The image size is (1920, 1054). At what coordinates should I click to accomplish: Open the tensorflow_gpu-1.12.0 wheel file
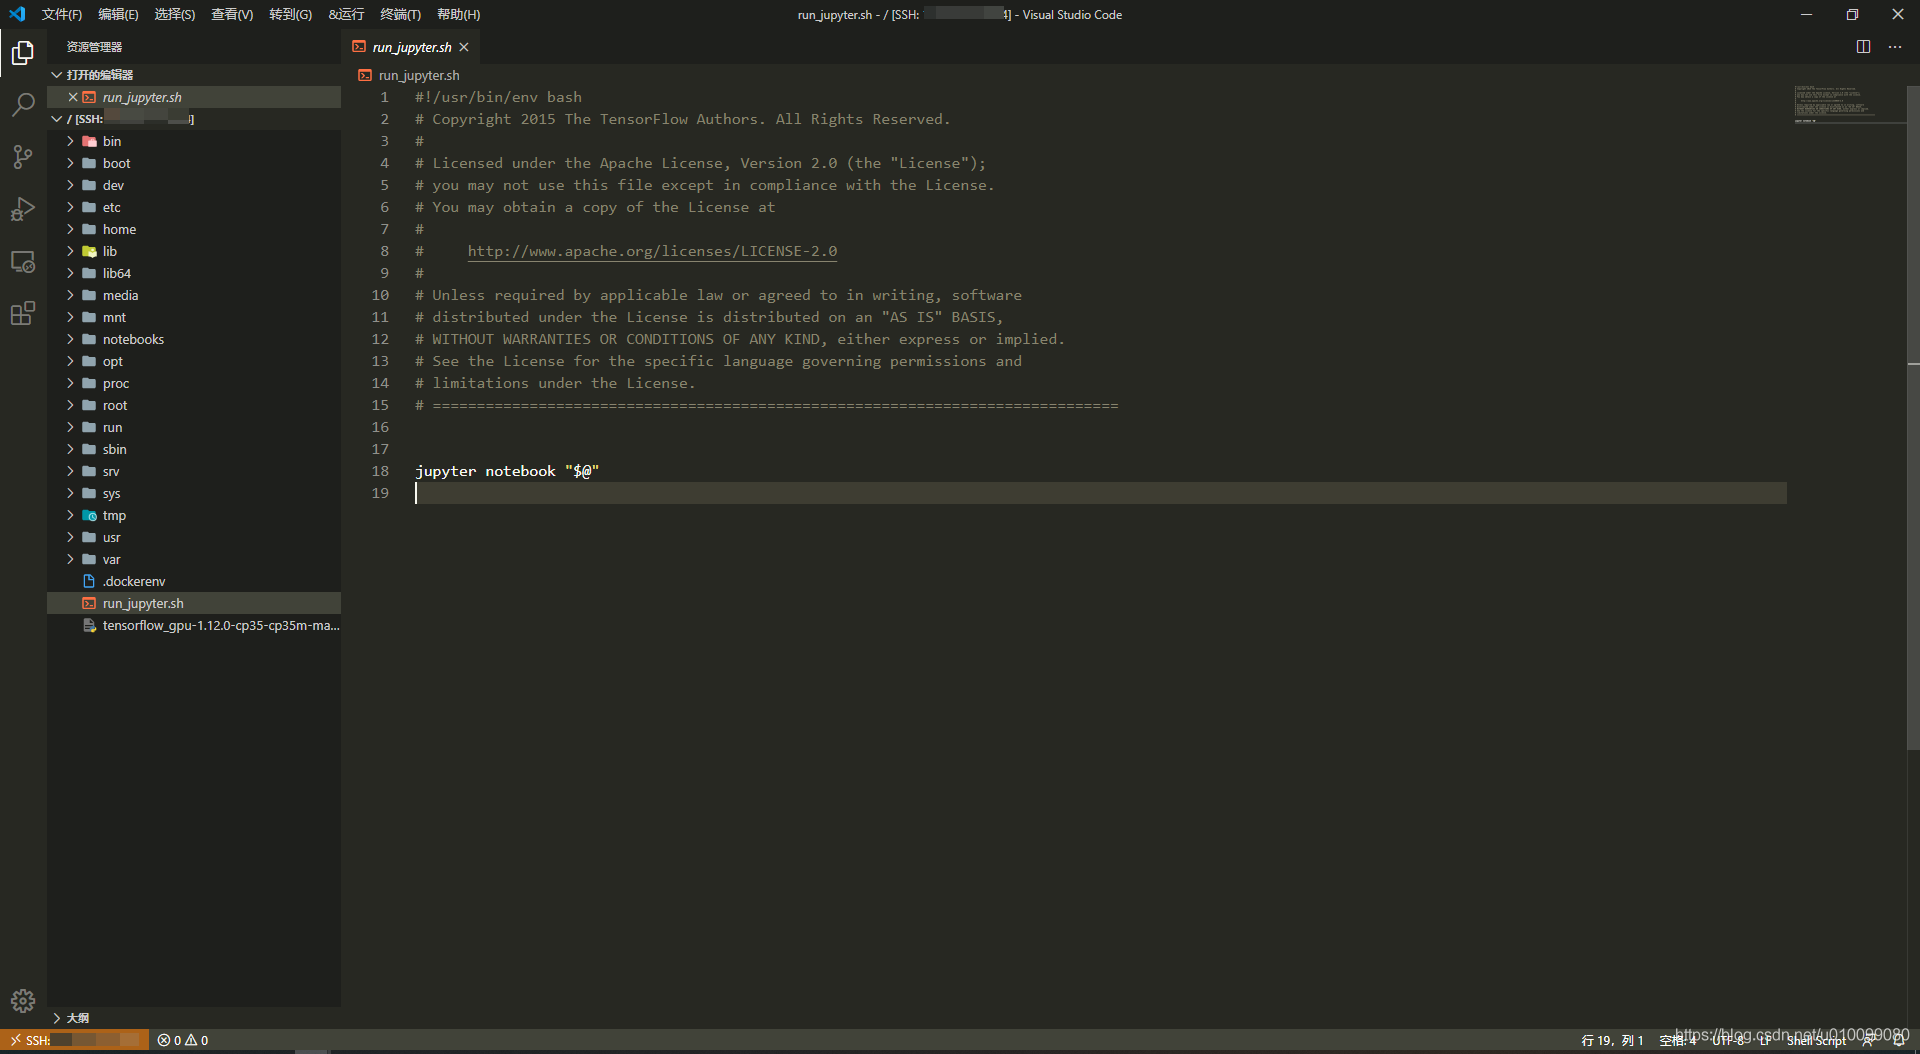pos(194,625)
